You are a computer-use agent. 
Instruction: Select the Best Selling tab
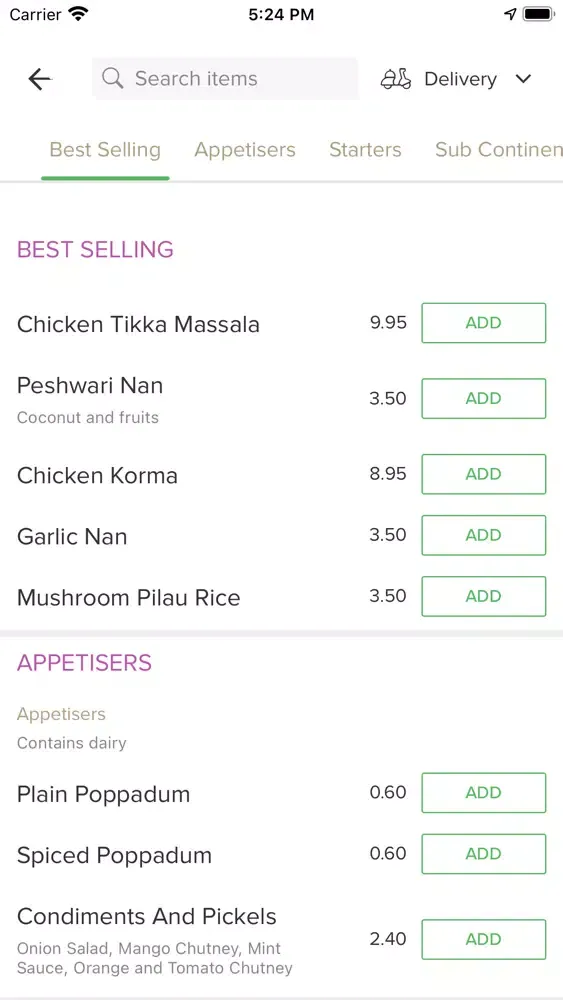pos(105,150)
